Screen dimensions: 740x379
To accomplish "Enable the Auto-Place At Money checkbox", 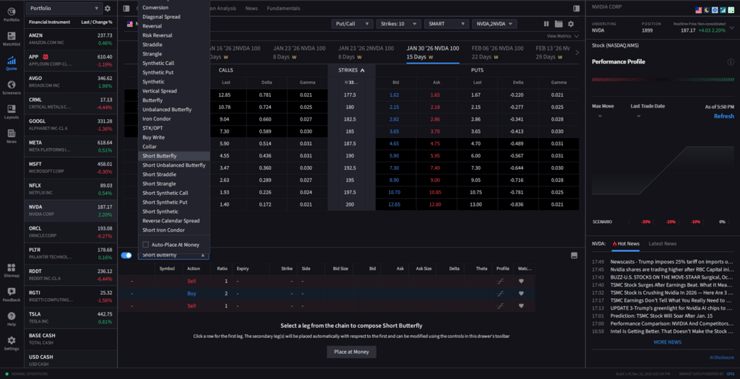I will [x=146, y=244].
